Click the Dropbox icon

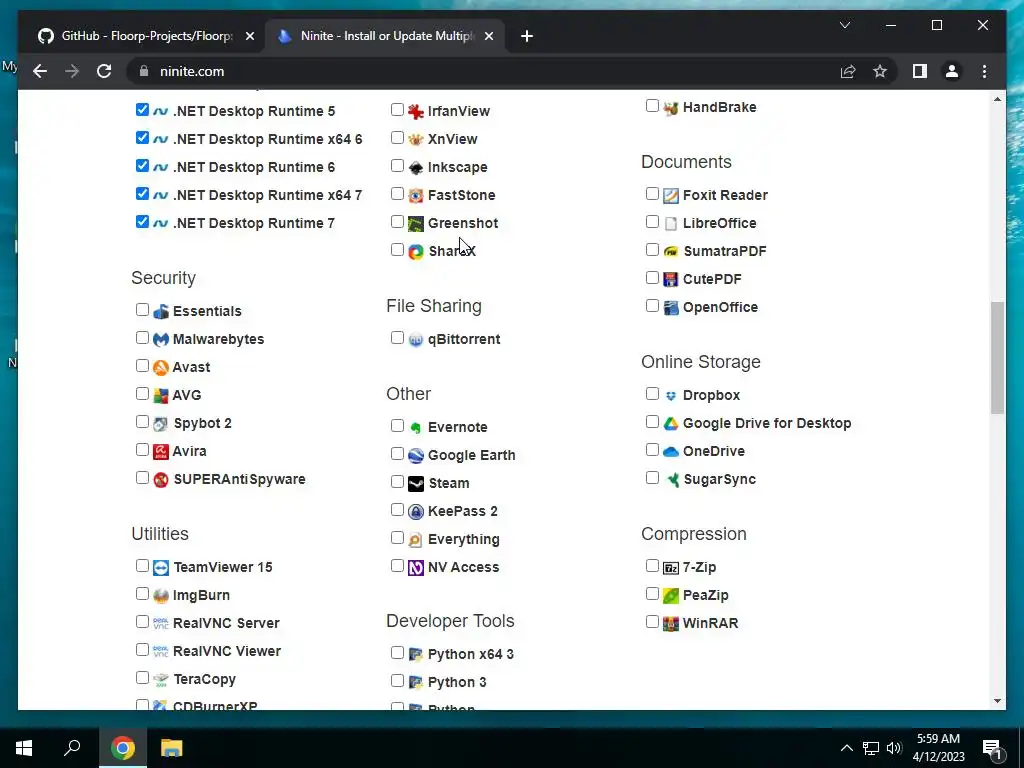[x=671, y=396]
